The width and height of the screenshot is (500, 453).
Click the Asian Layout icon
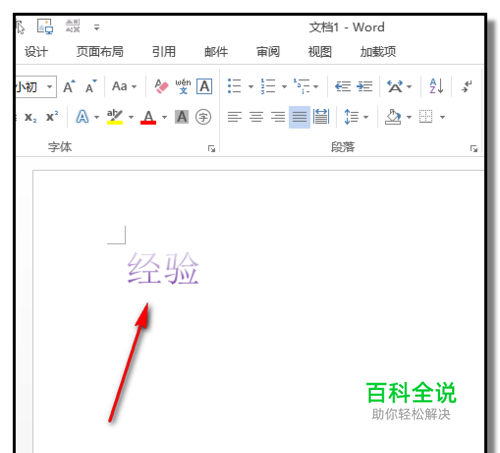coord(395,87)
